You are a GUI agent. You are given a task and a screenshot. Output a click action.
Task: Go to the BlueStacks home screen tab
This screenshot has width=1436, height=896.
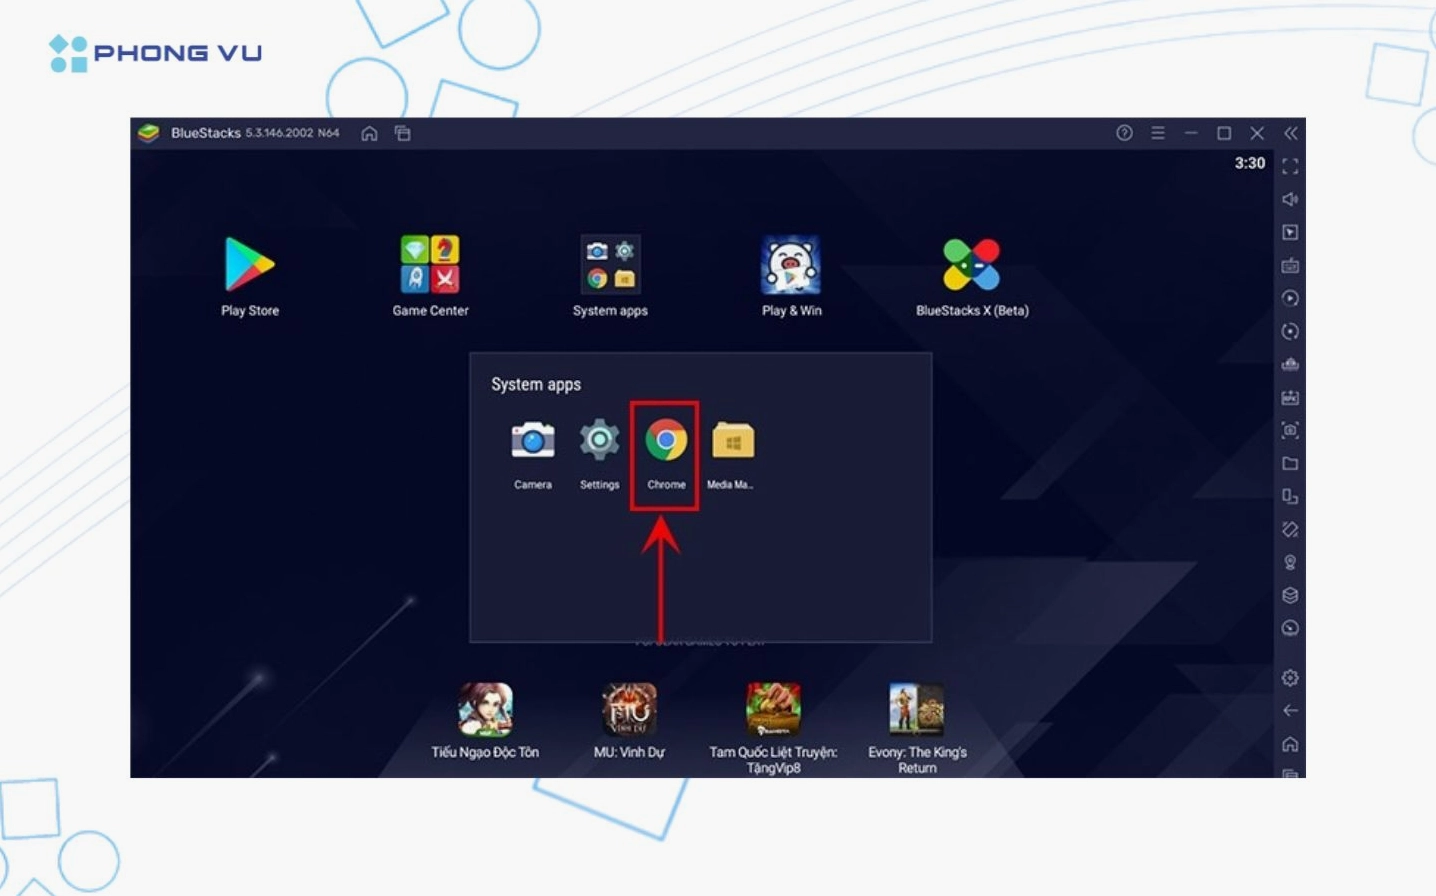370,132
